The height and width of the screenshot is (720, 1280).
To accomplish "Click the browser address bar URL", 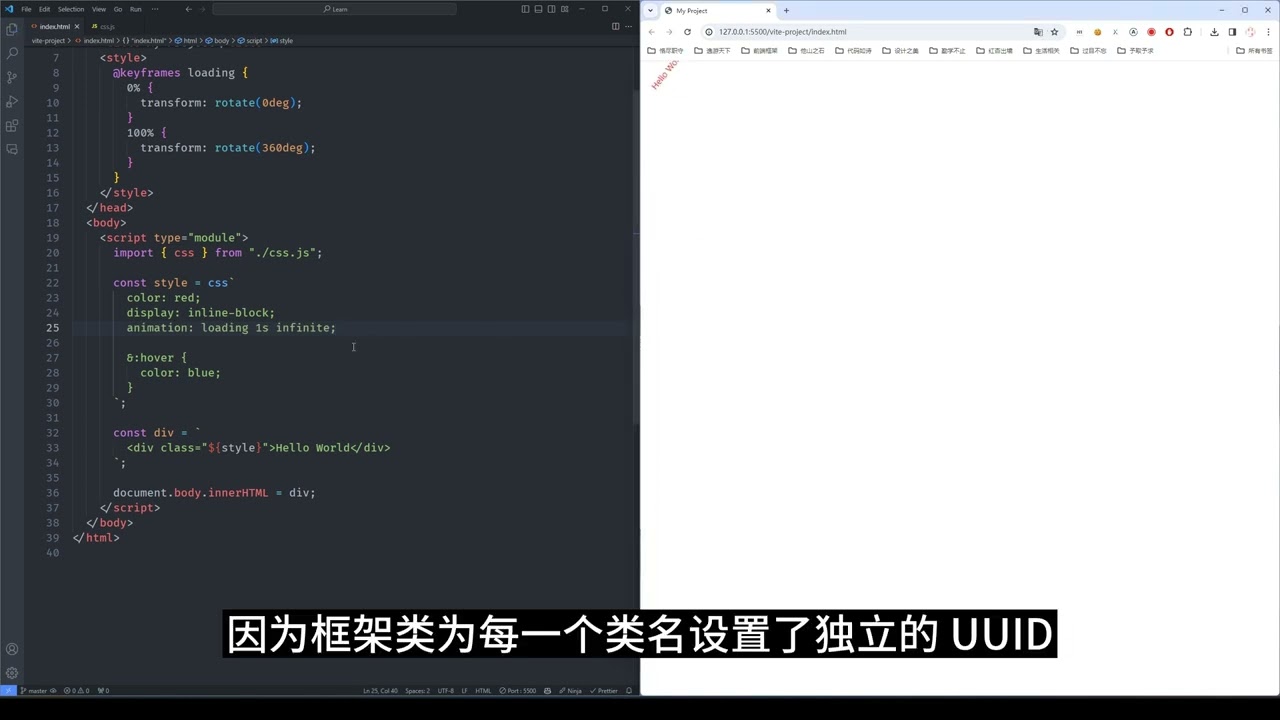I will (782, 32).
